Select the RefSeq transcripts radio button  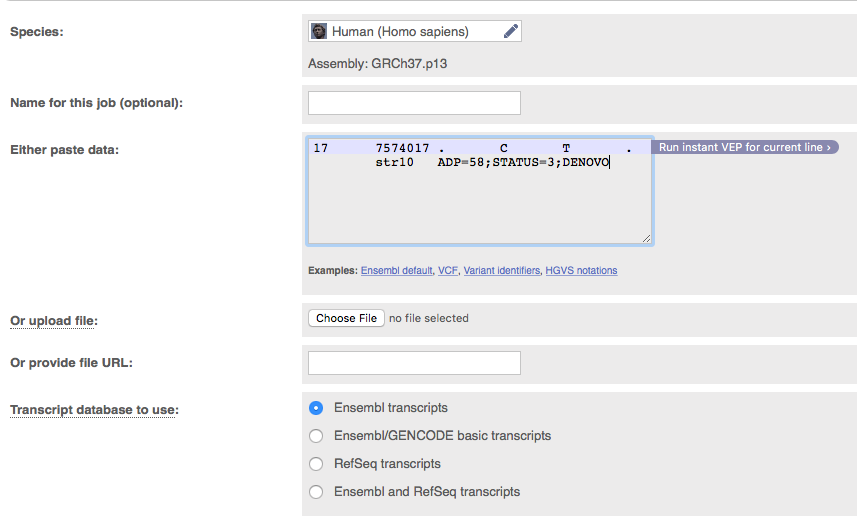pos(316,464)
